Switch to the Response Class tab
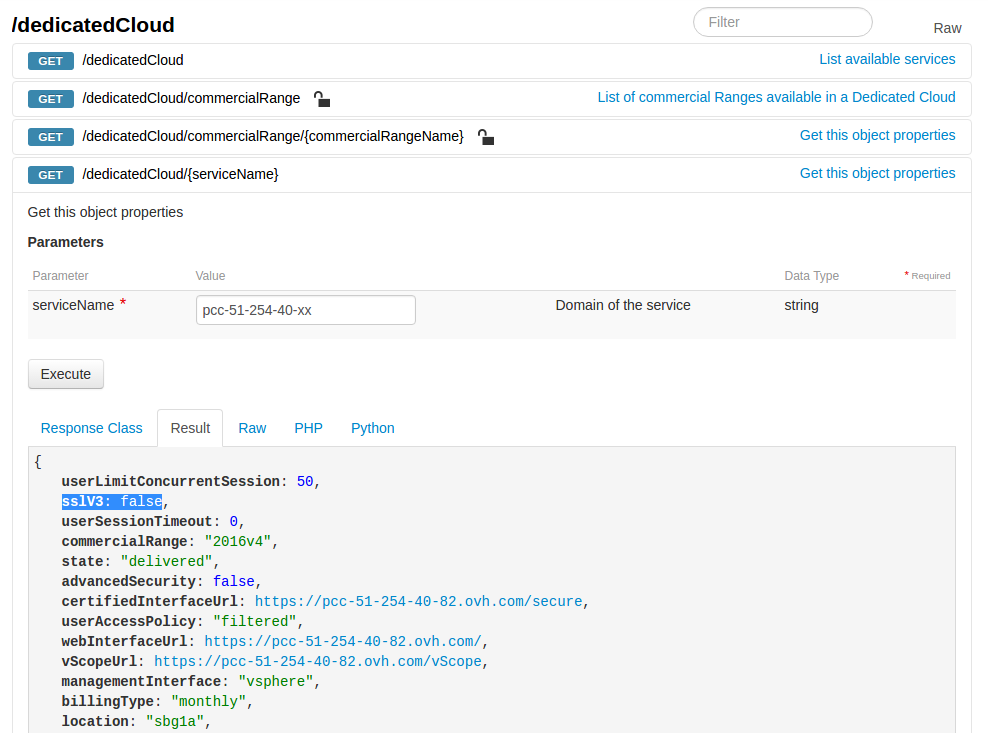988x733 pixels. click(91, 428)
